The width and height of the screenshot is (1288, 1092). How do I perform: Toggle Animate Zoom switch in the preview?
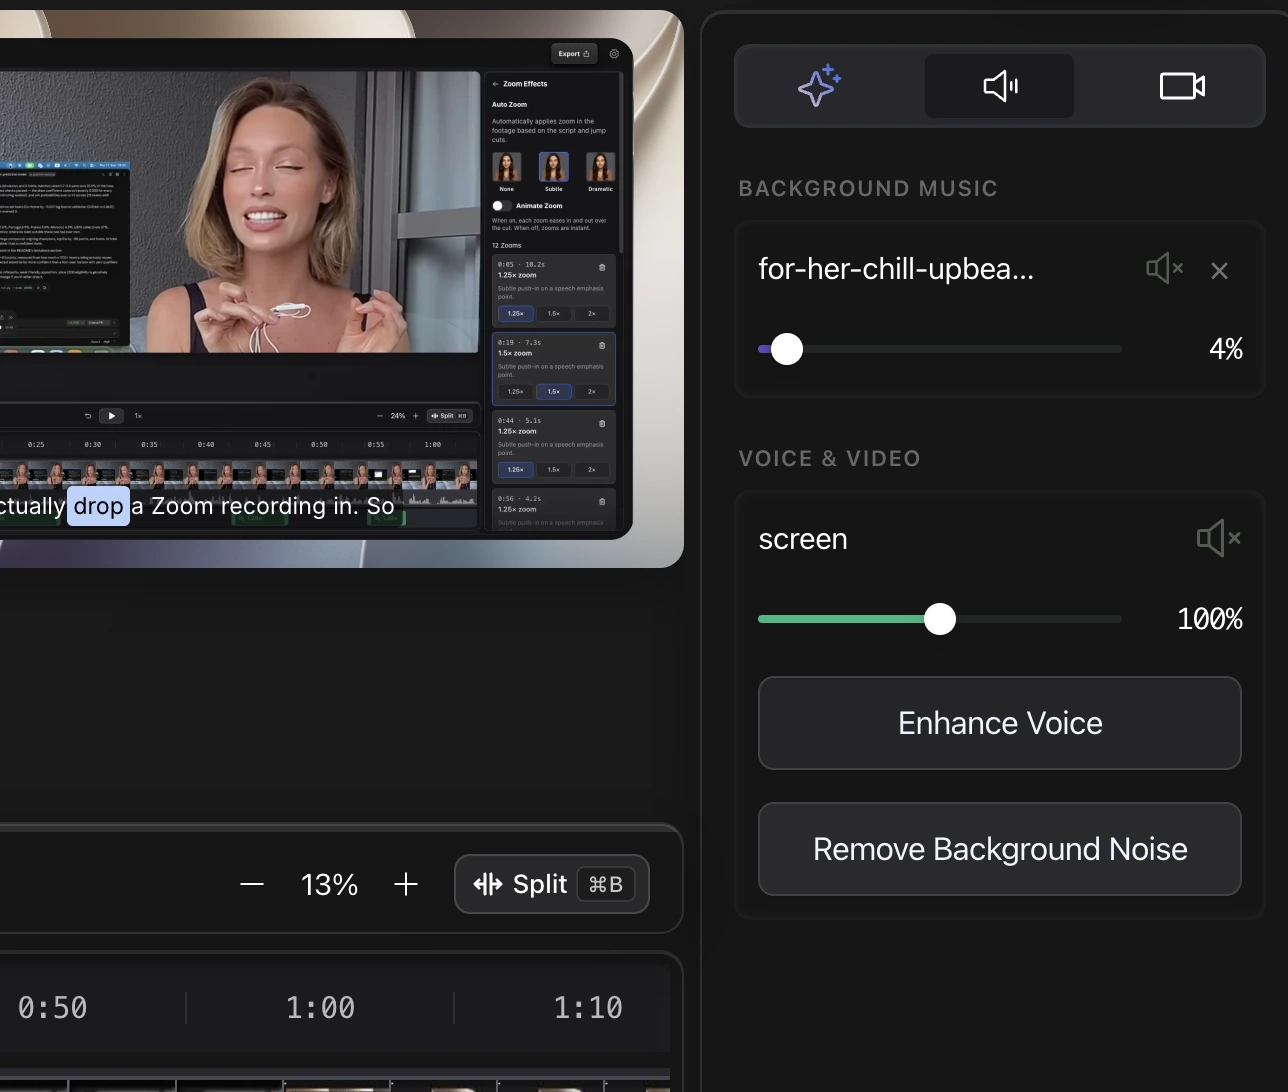pyautogui.click(x=501, y=206)
